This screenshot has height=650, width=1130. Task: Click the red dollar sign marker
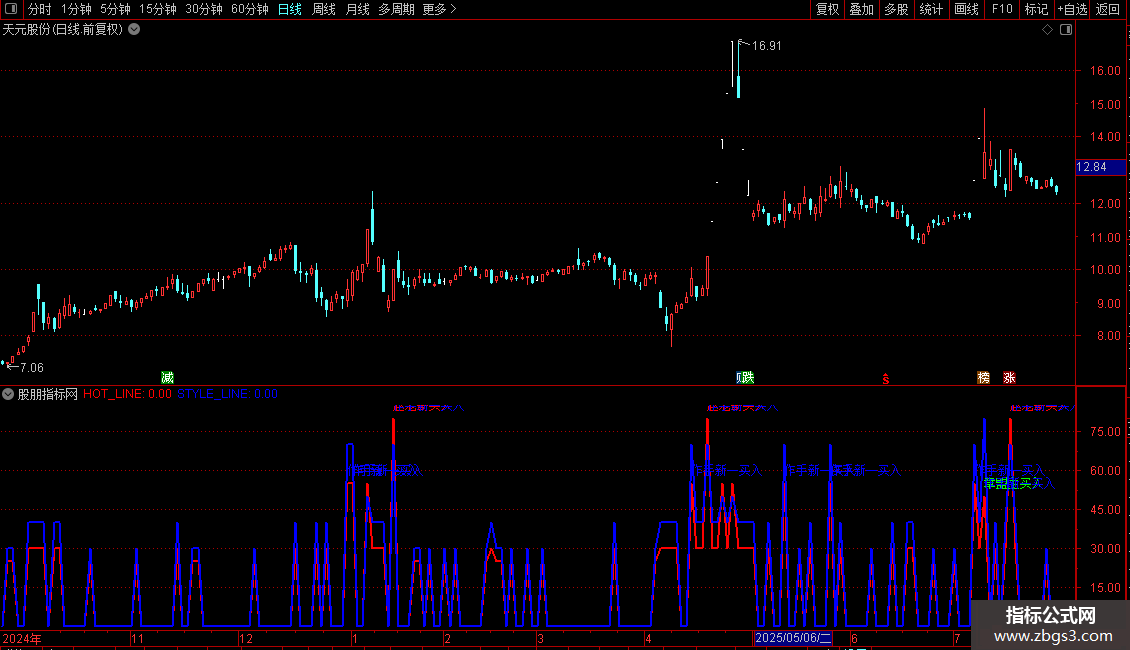(886, 379)
